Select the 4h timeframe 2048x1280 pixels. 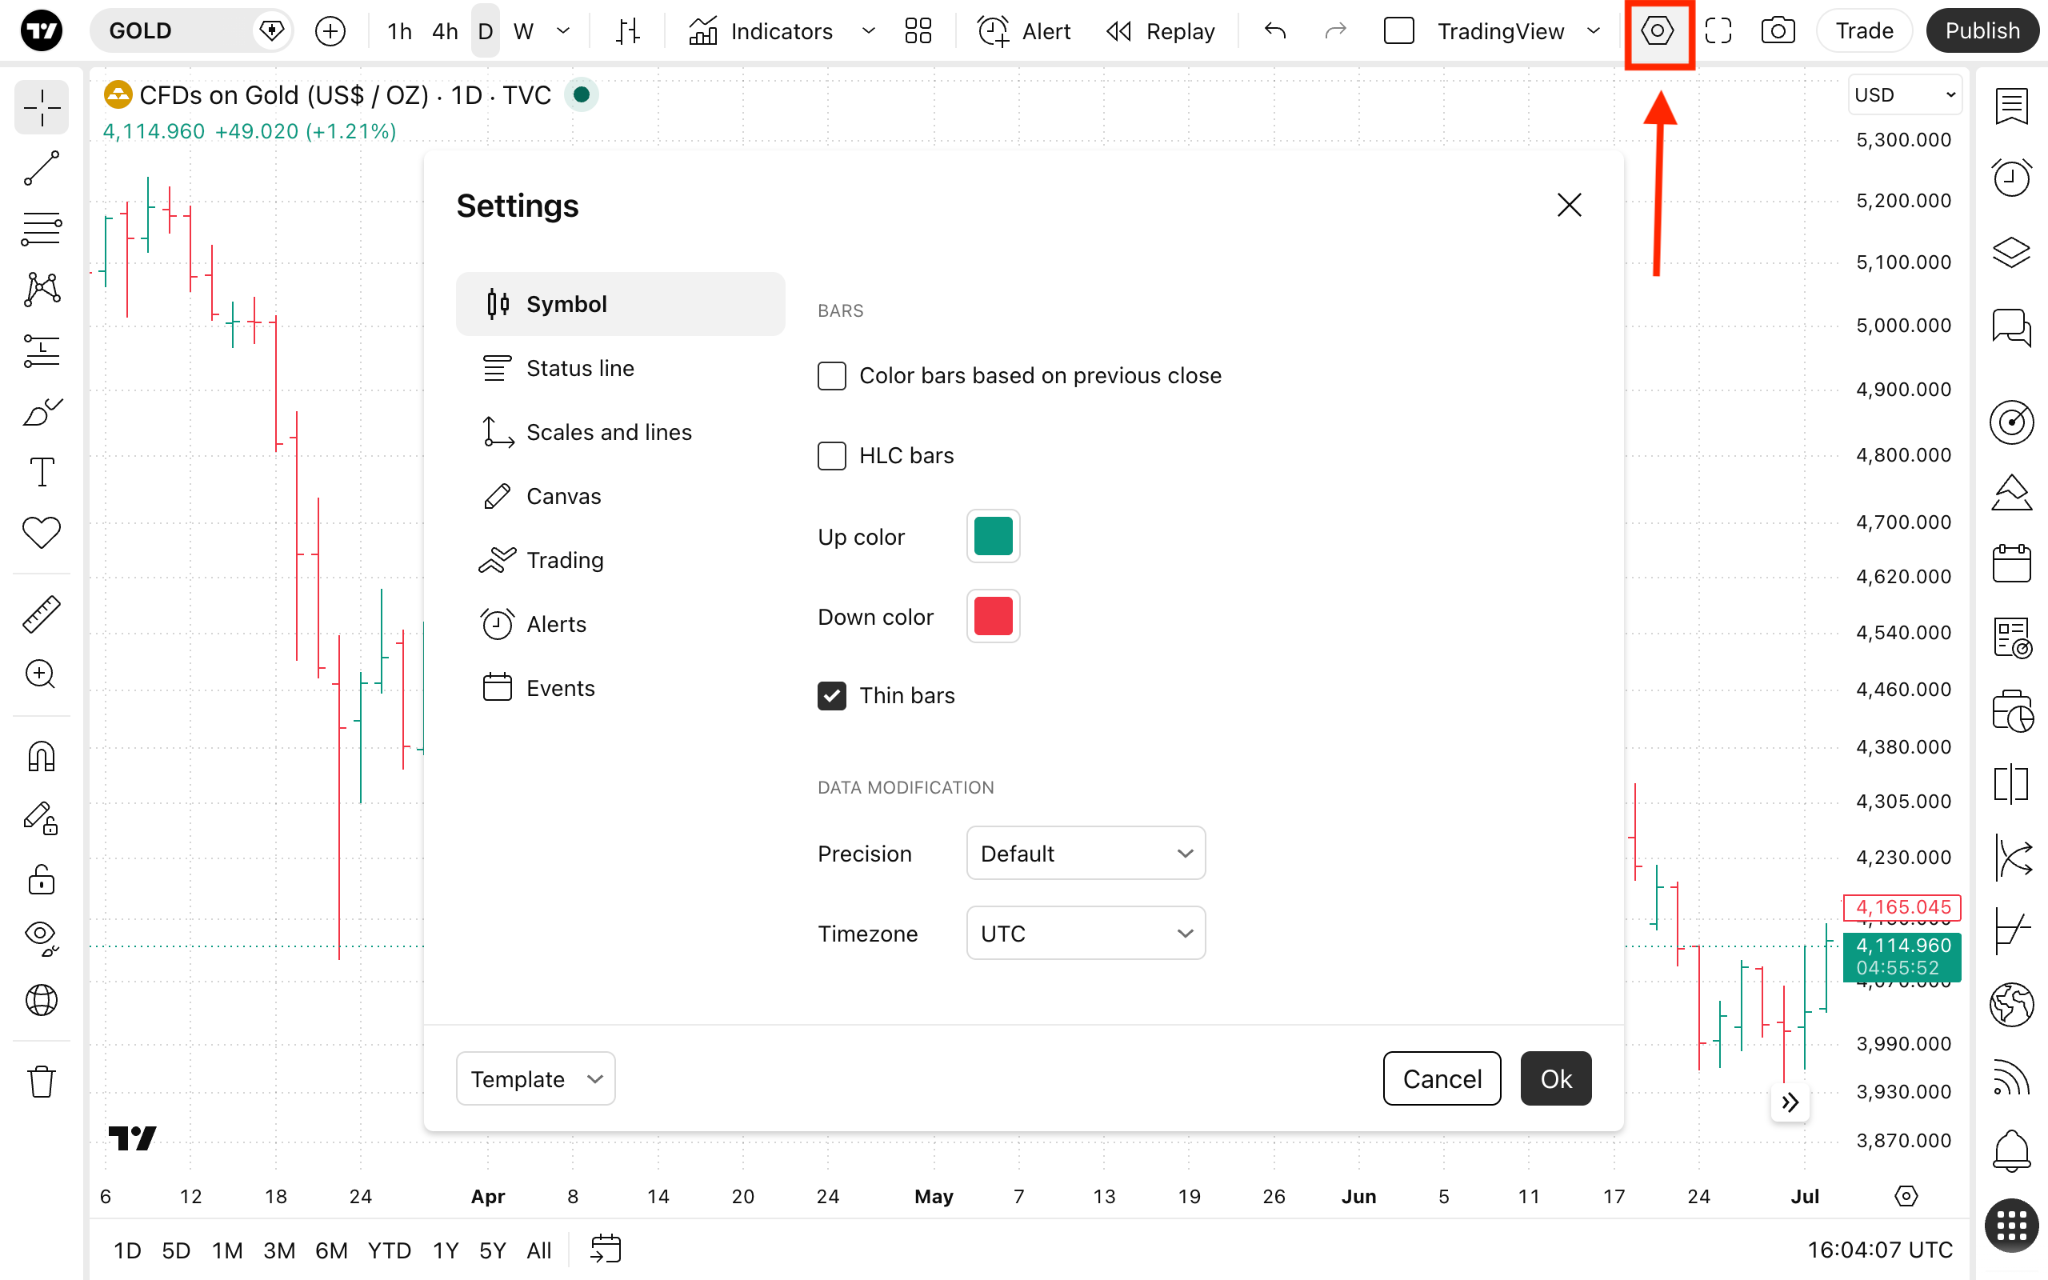(x=445, y=31)
